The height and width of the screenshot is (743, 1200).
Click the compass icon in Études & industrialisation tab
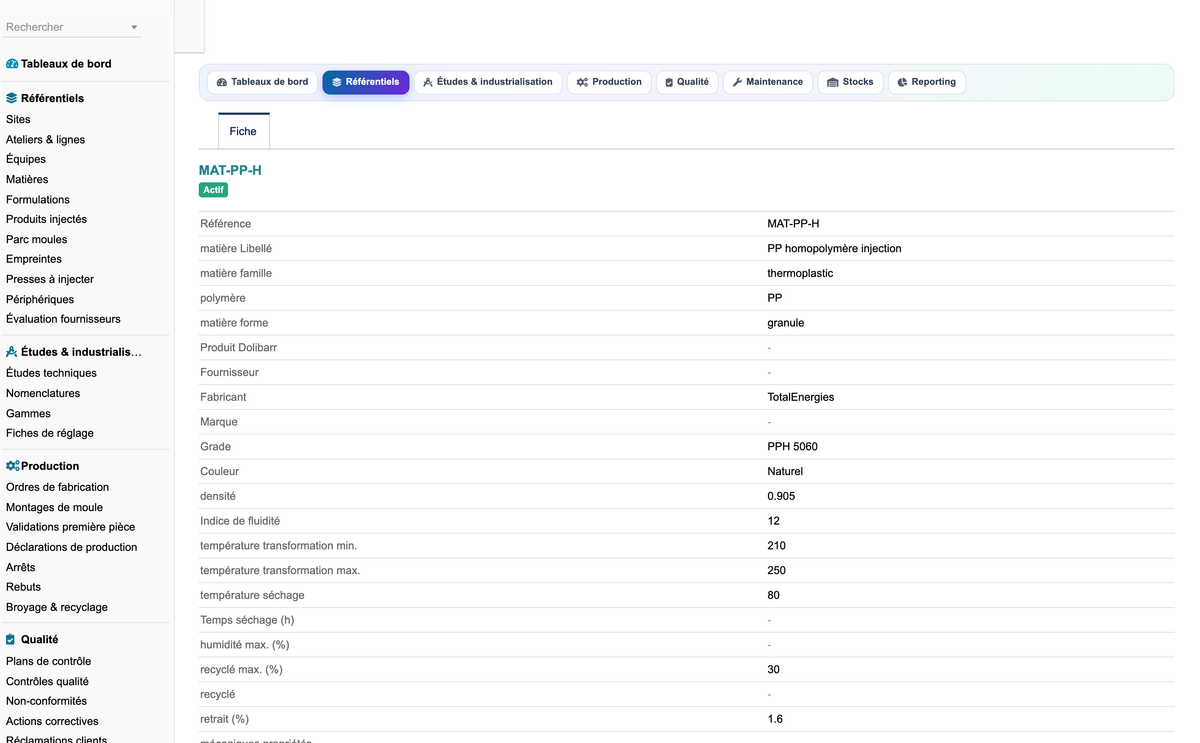[x=428, y=82]
